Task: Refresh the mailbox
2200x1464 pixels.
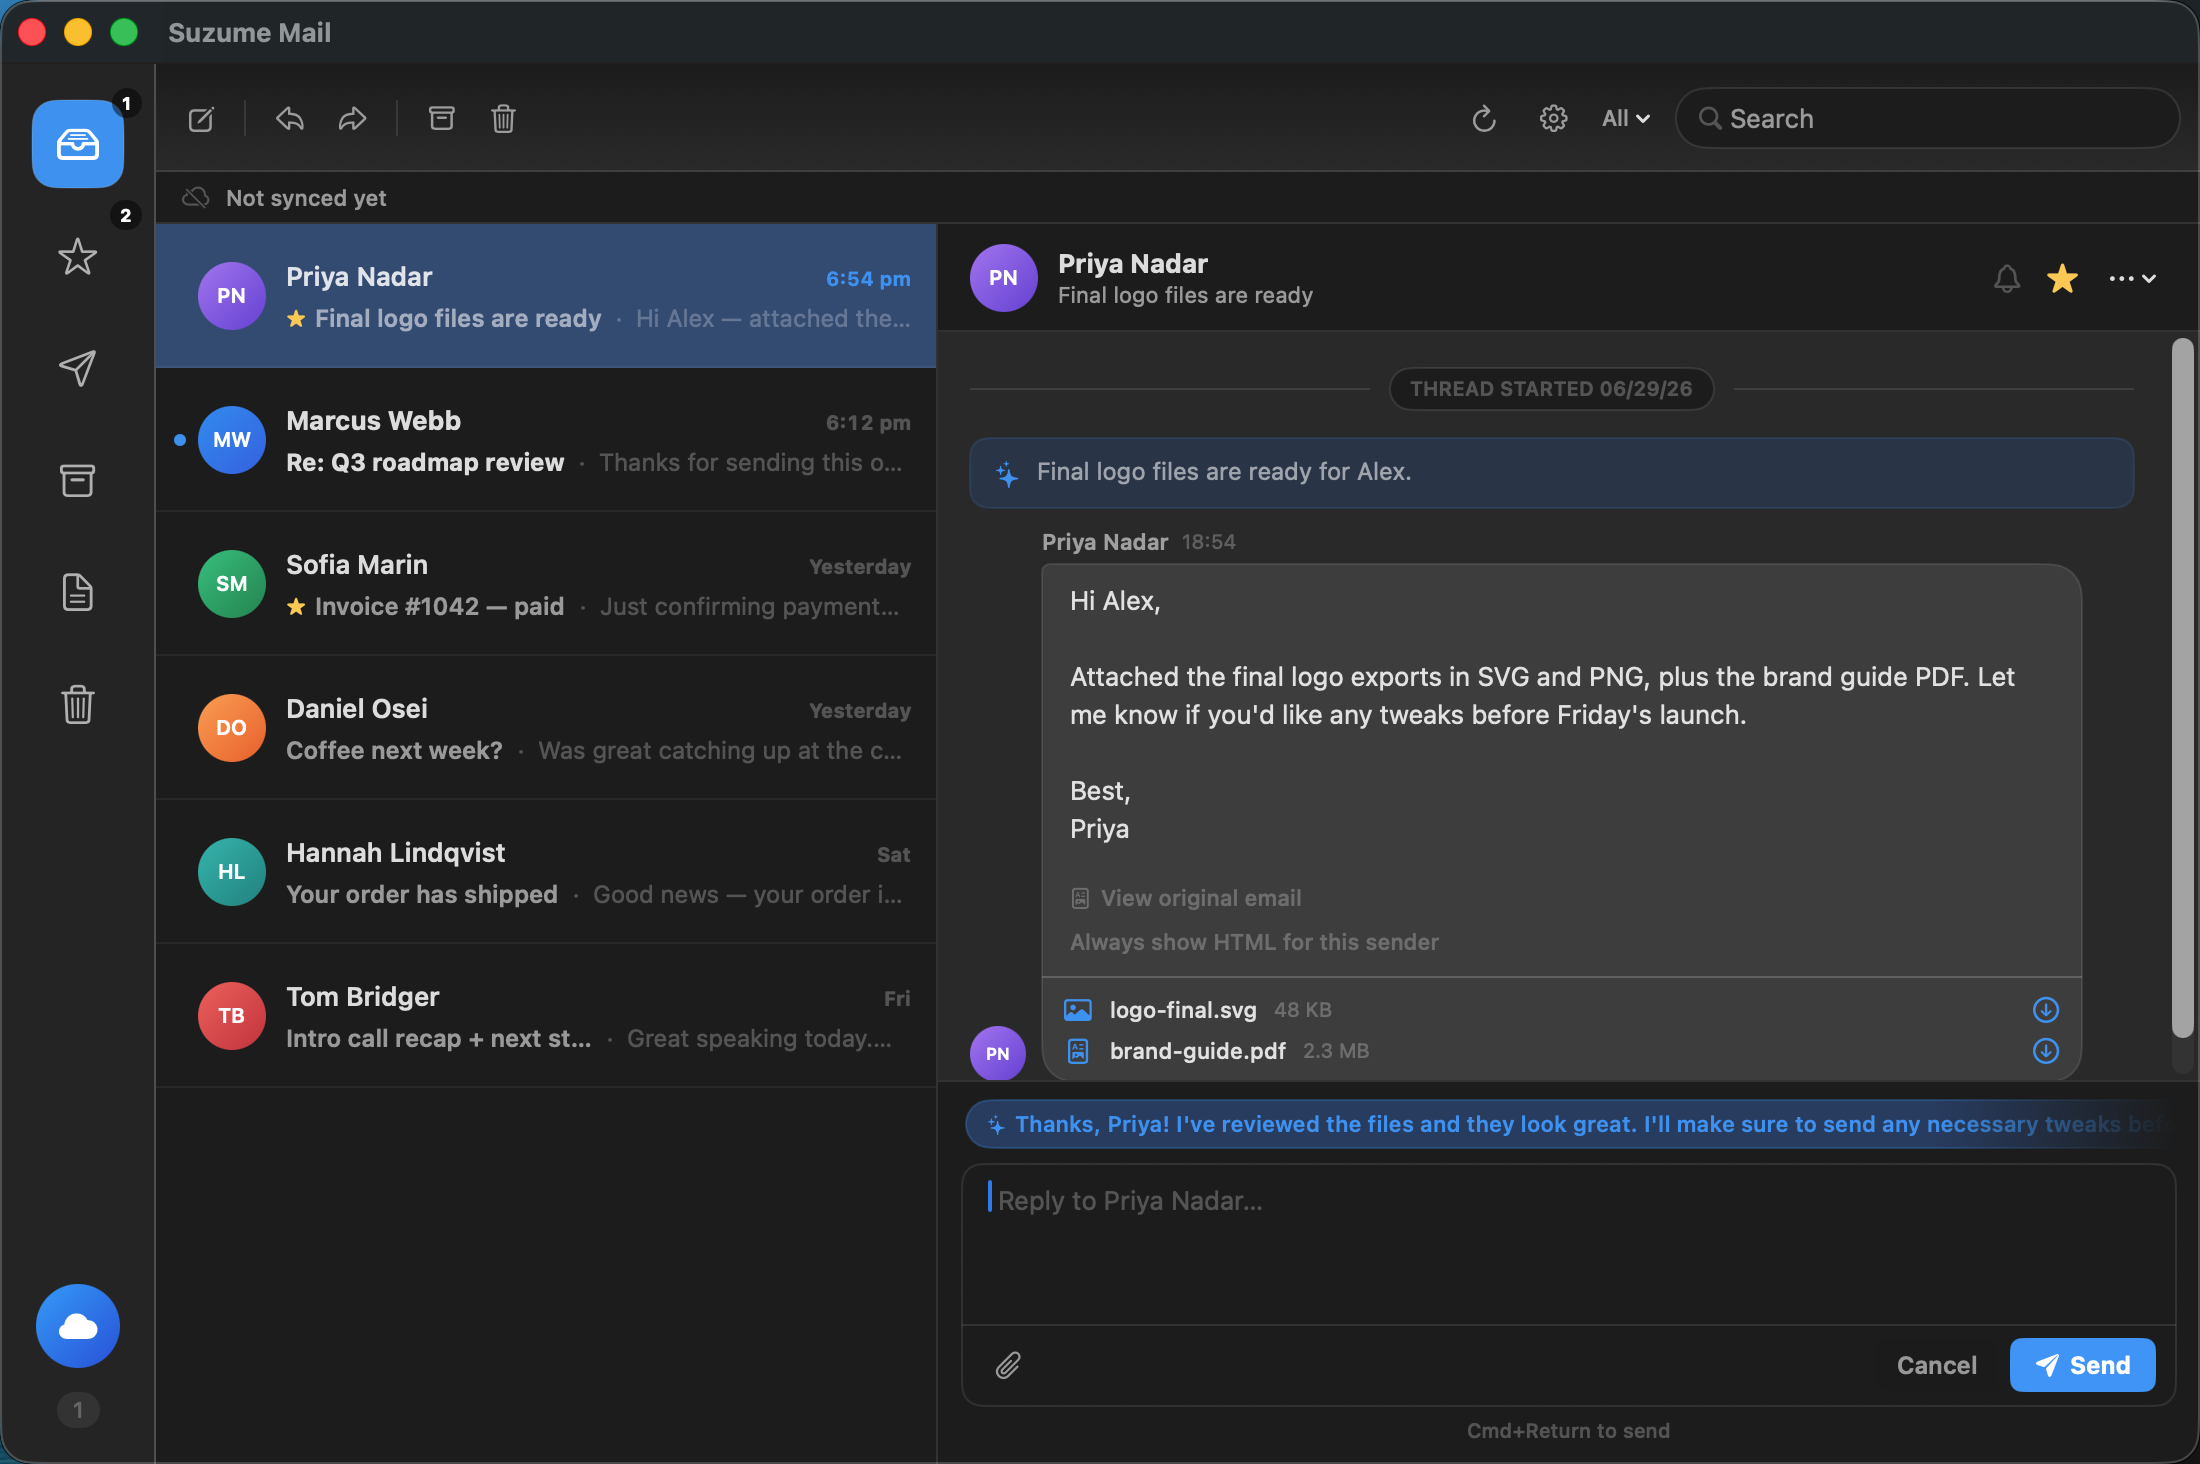Action: coord(1484,119)
